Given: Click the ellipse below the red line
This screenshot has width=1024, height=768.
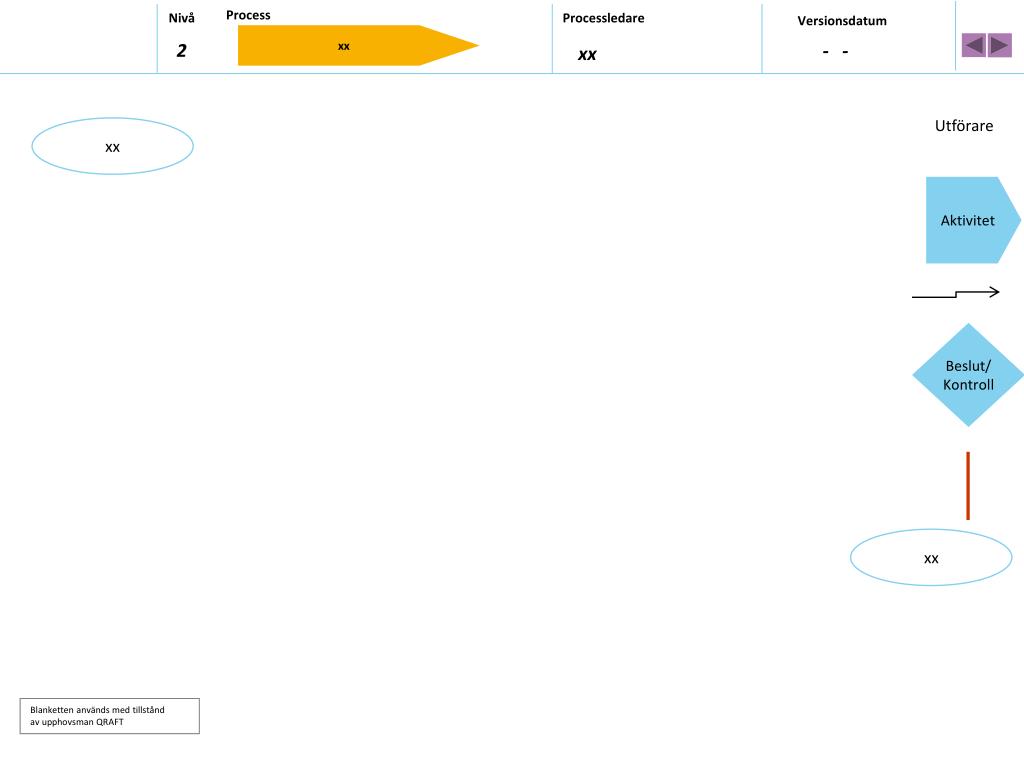Looking at the screenshot, I should click(931, 557).
